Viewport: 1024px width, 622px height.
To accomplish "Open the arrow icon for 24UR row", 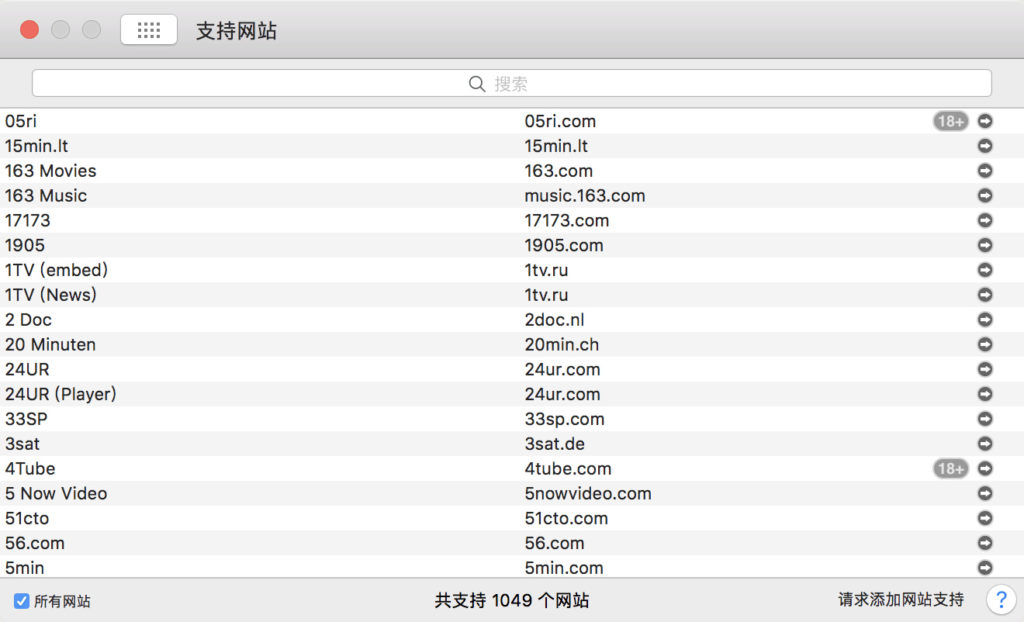I will coord(985,369).
